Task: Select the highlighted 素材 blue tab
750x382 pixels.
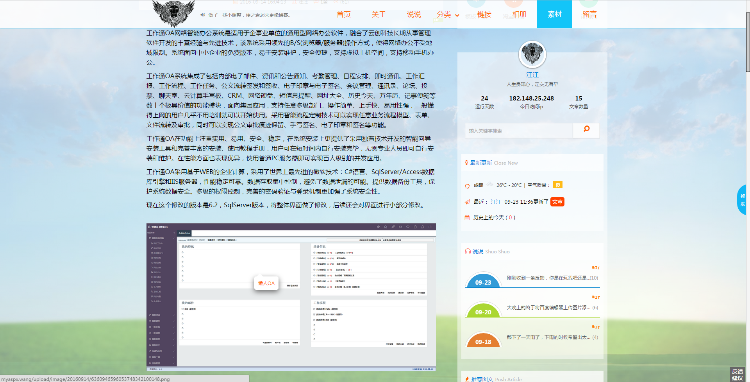Action: click(554, 14)
